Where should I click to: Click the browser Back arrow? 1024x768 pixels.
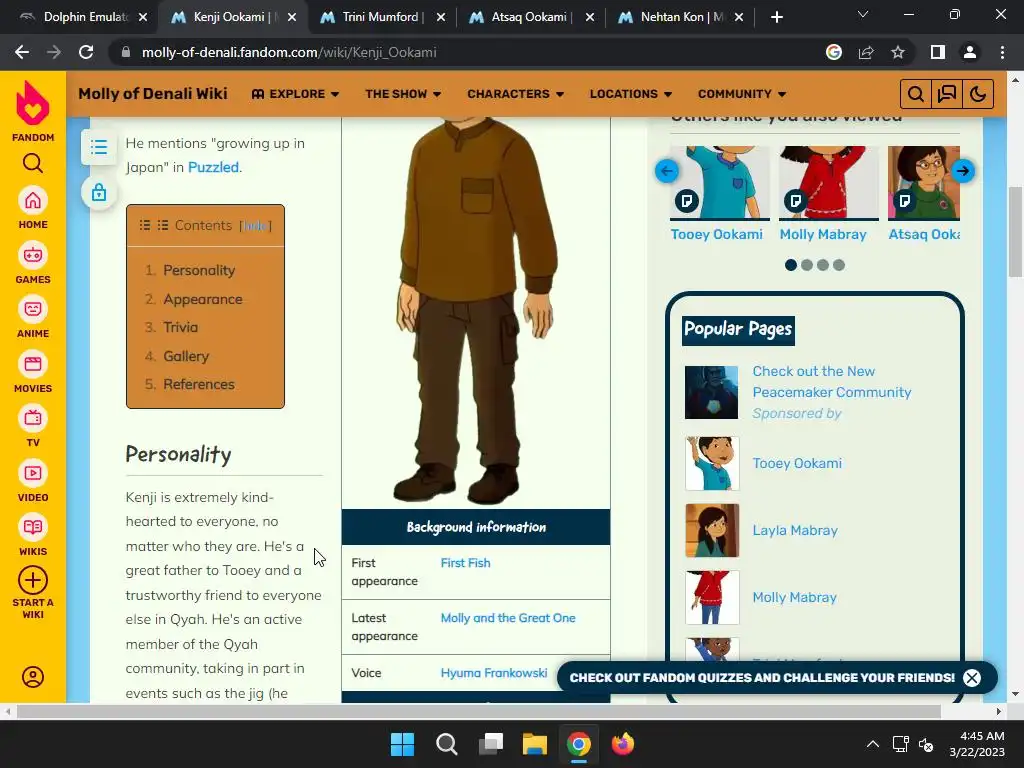click(22, 52)
